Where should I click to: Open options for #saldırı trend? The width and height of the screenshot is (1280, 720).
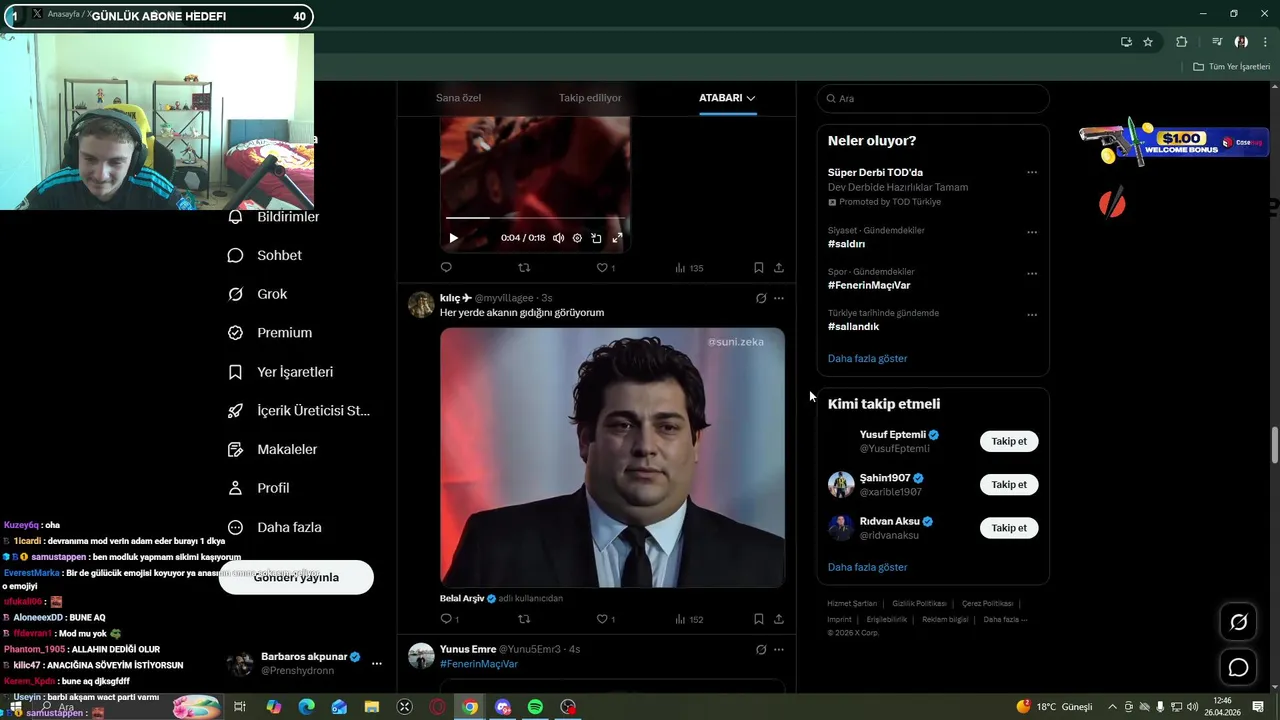[x=1032, y=232]
